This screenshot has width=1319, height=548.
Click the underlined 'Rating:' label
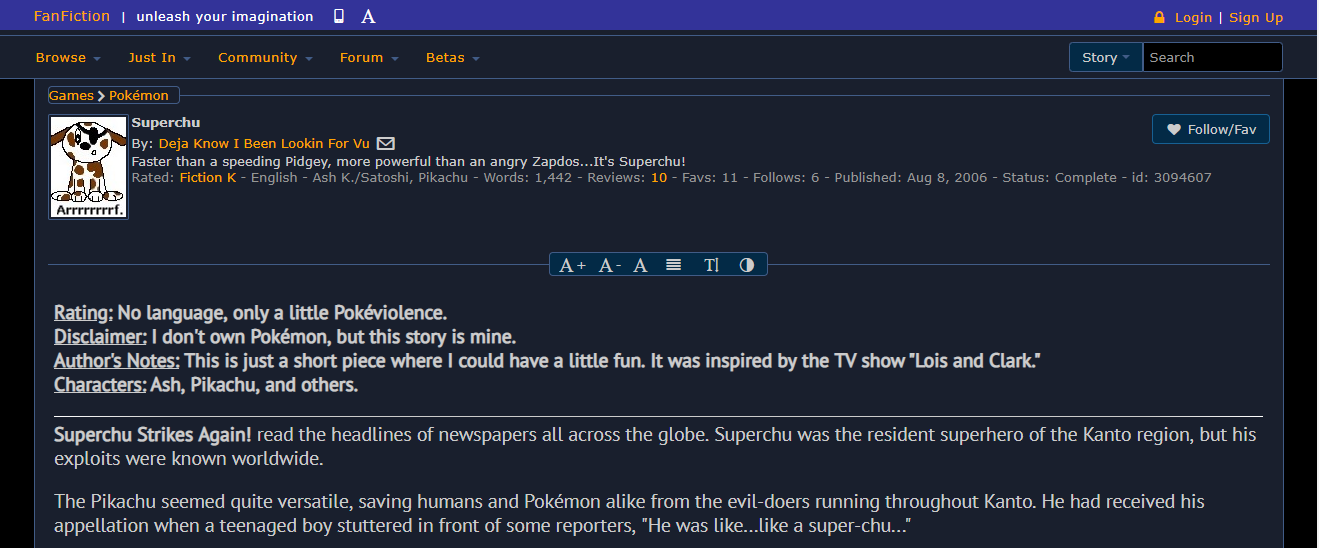(x=83, y=313)
